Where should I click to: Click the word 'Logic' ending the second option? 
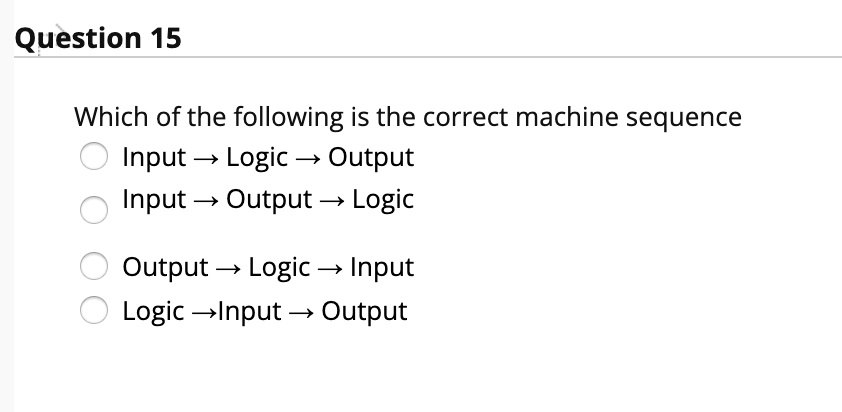(x=383, y=199)
